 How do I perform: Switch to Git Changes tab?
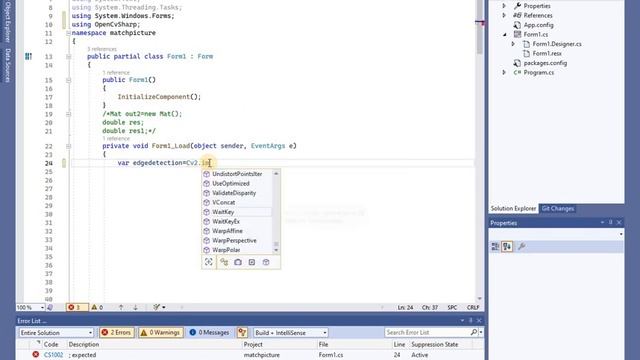(558, 209)
